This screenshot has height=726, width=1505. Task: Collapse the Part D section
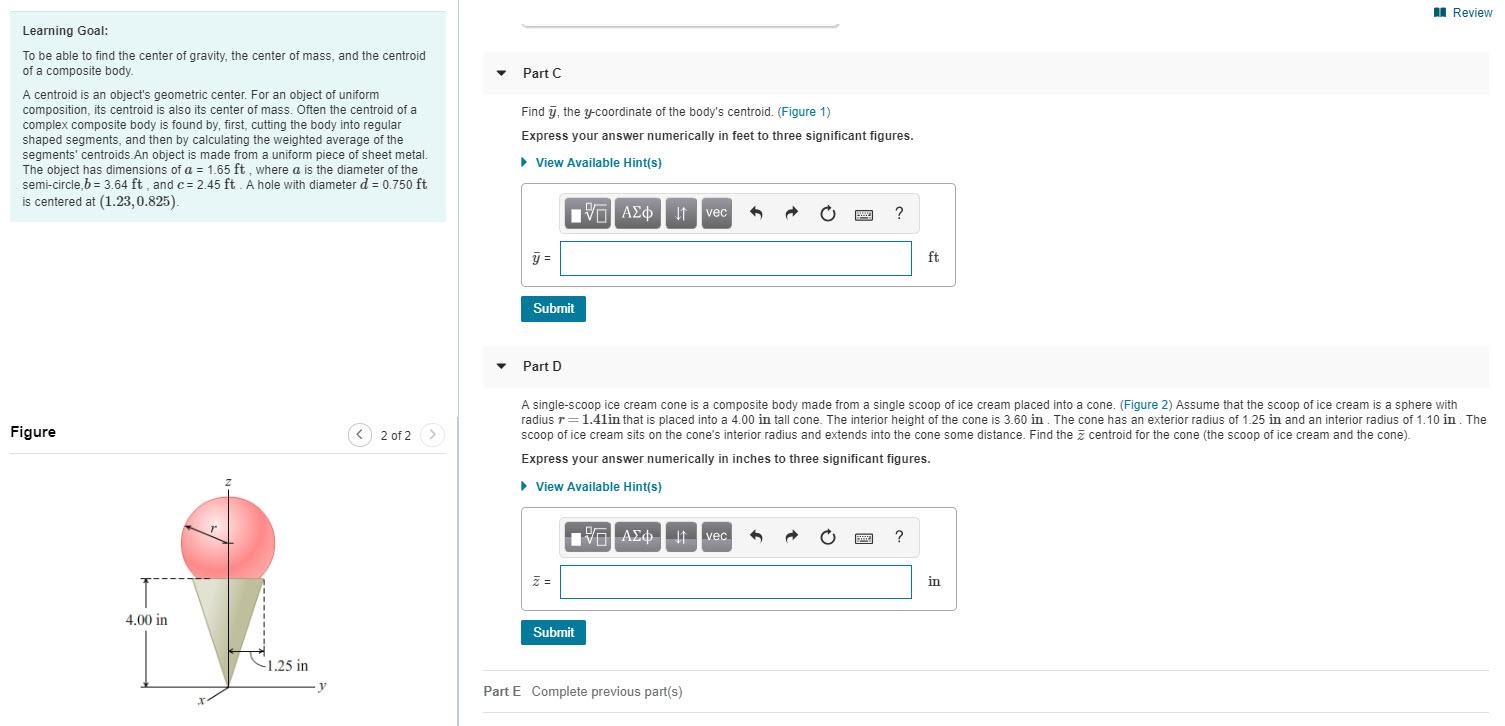[500, 366]
